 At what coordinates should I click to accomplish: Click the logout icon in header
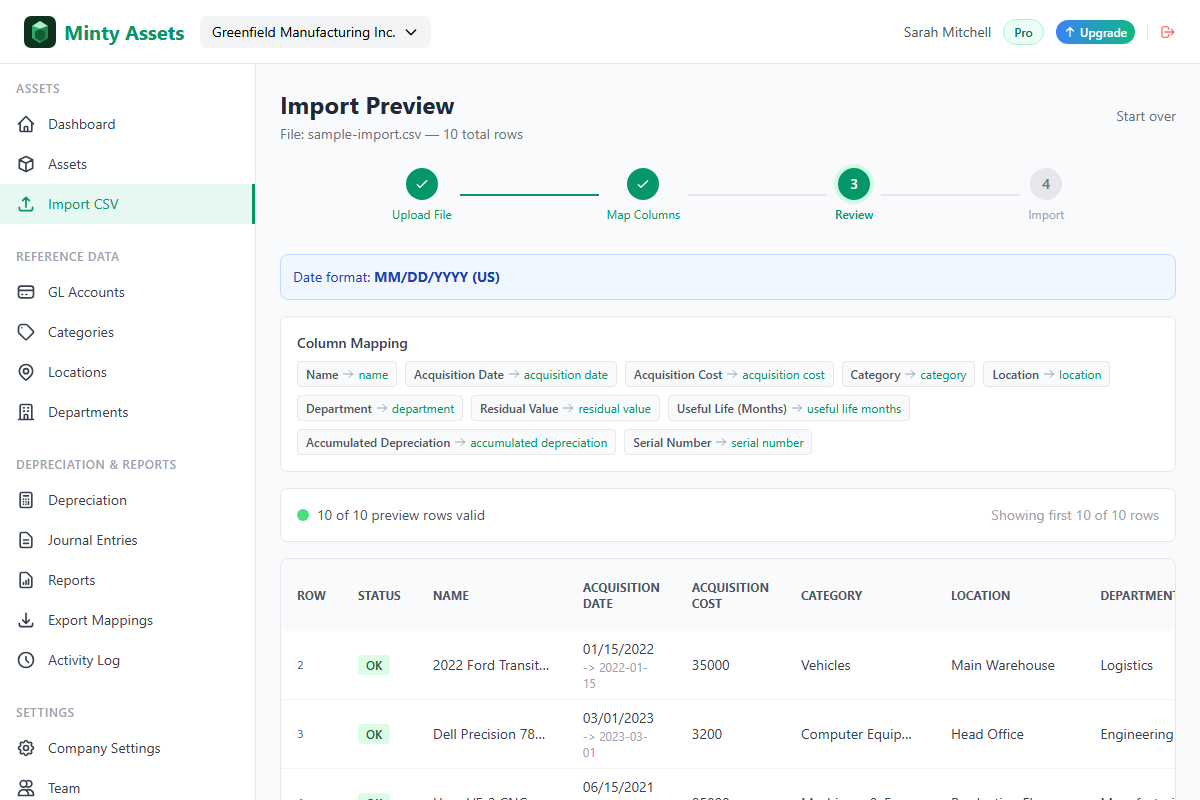1167,32
